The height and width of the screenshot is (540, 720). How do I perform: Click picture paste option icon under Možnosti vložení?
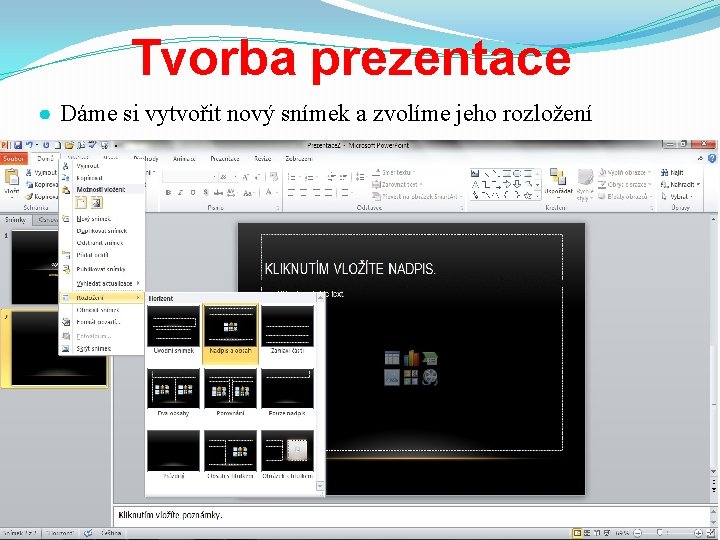pos(96,202)
